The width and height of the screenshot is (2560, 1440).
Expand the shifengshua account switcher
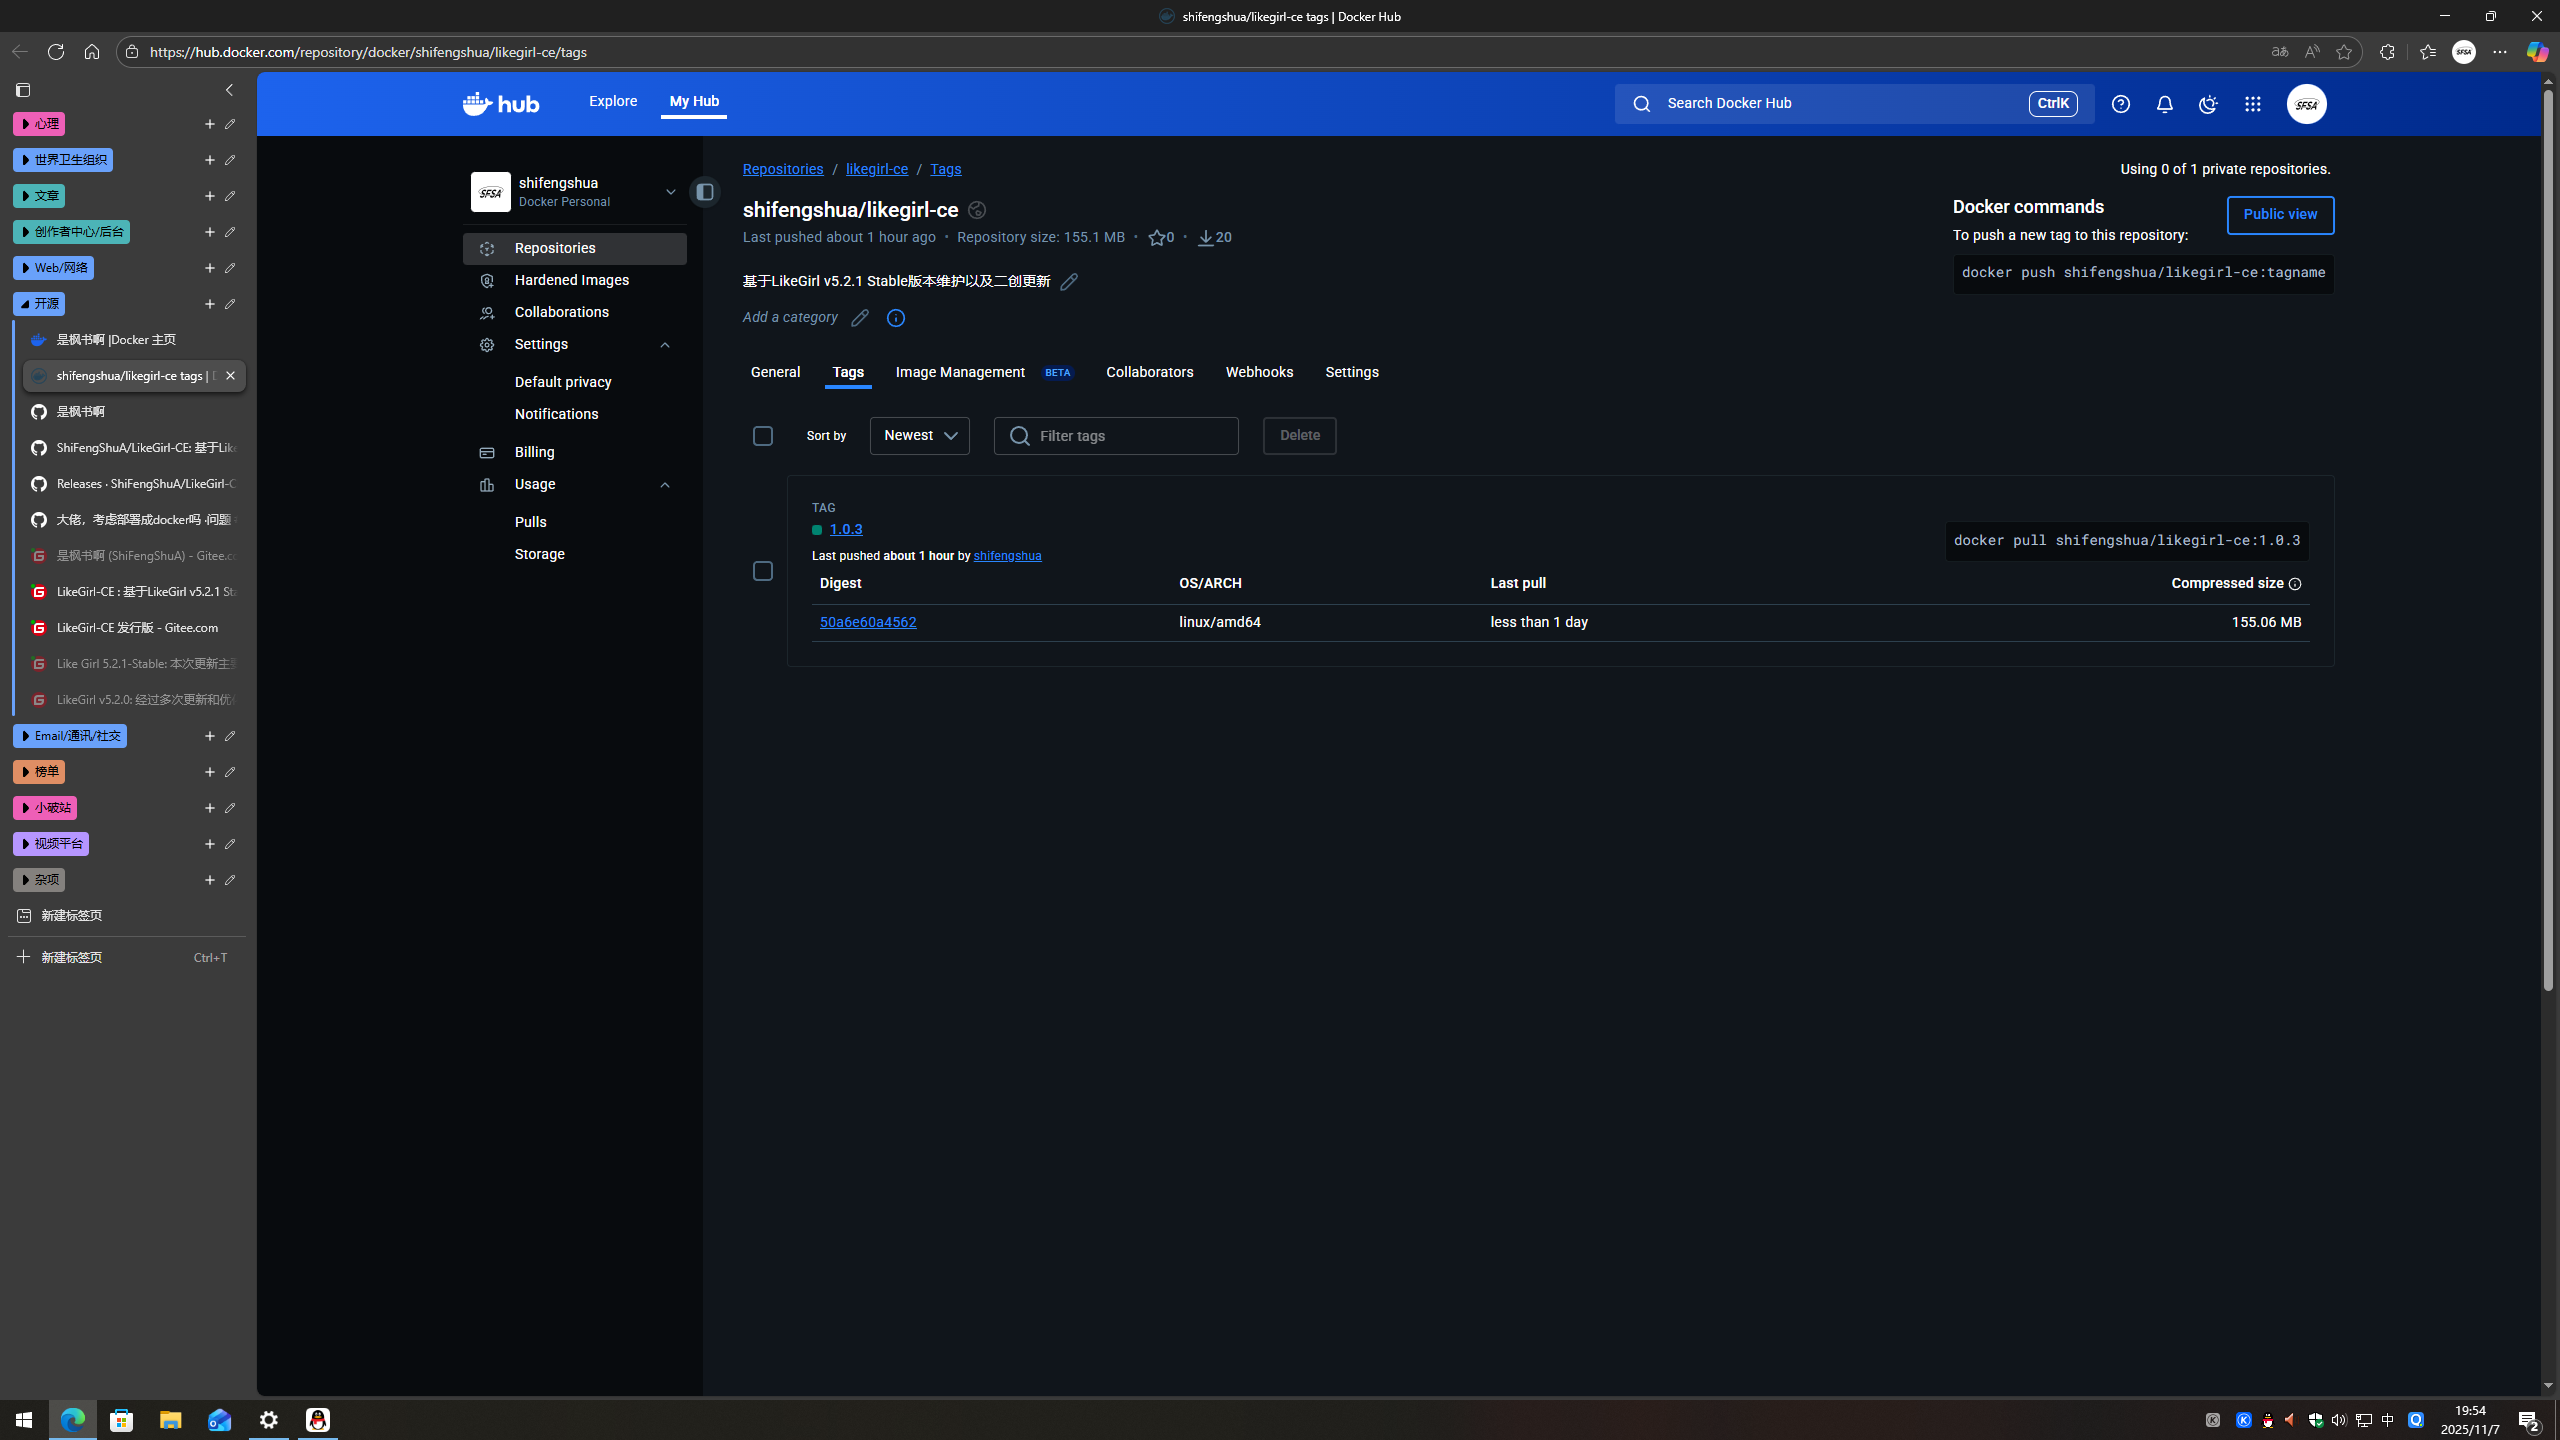[670, 192]
